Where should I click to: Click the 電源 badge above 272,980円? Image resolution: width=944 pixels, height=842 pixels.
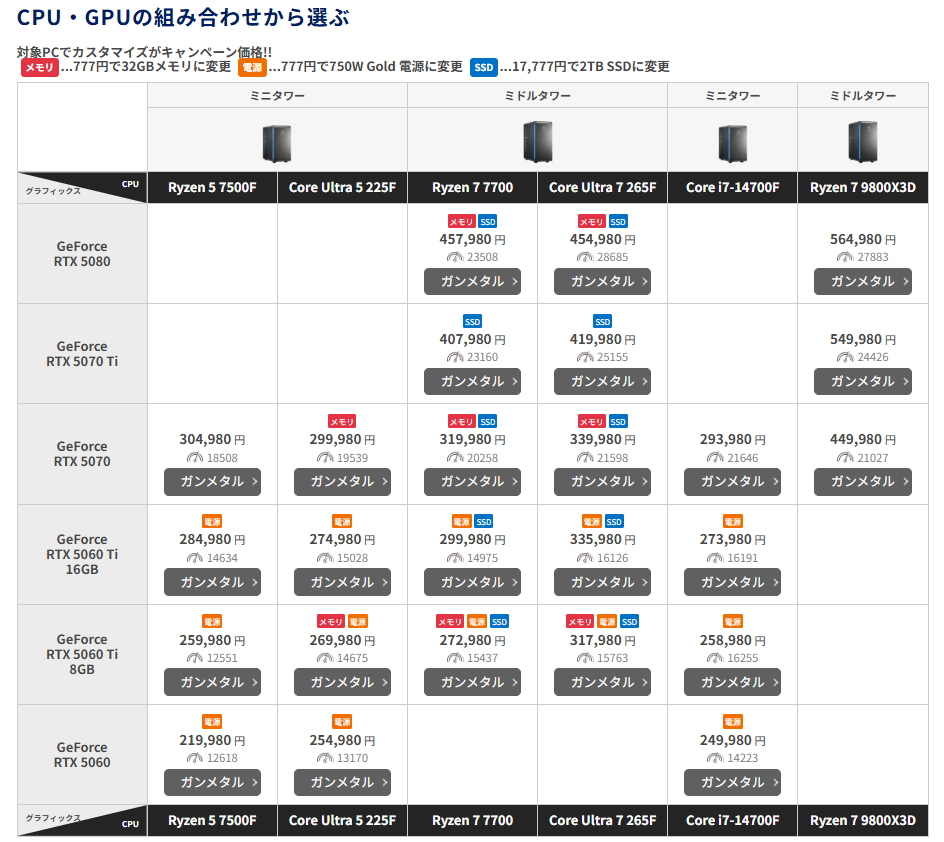click(x=477, y=621)
